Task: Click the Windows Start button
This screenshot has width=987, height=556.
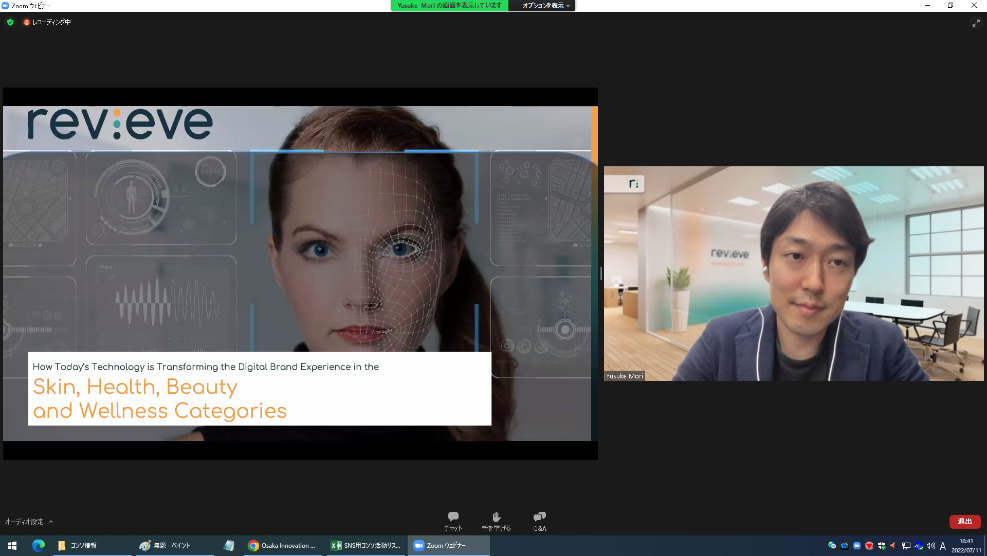Action: click(x=11, y=545)
